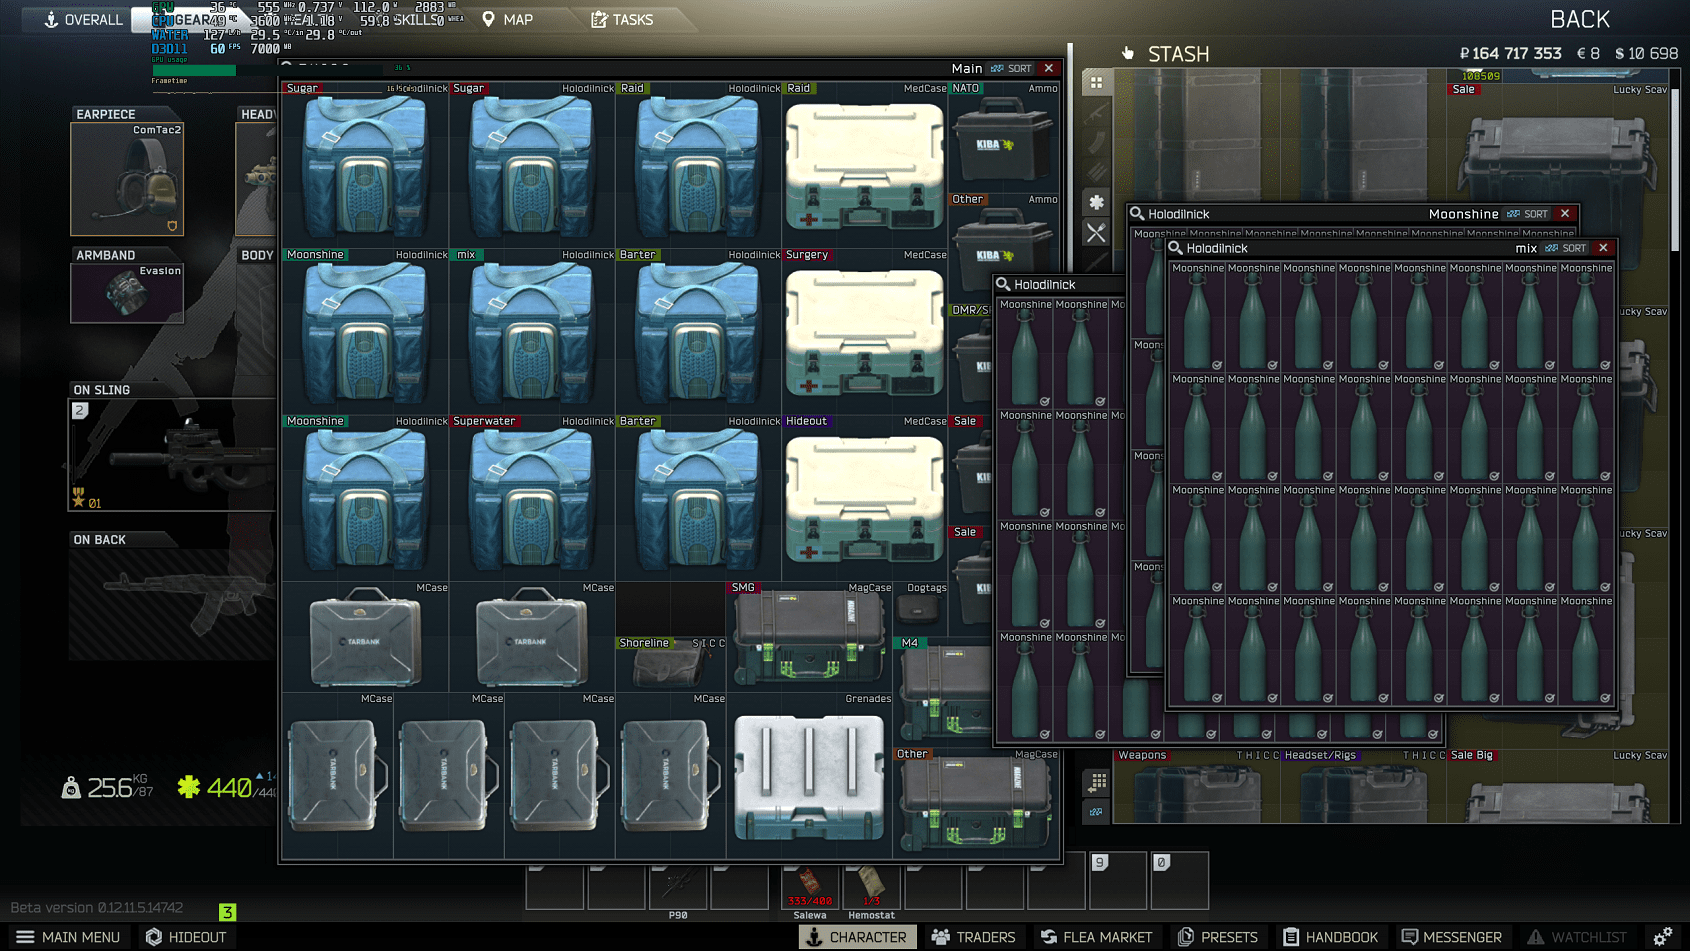The width and height of the screenshot is (1690, 951).
Task: Show all items filter in stash sidebar
Action: [x=1096, y=83]
